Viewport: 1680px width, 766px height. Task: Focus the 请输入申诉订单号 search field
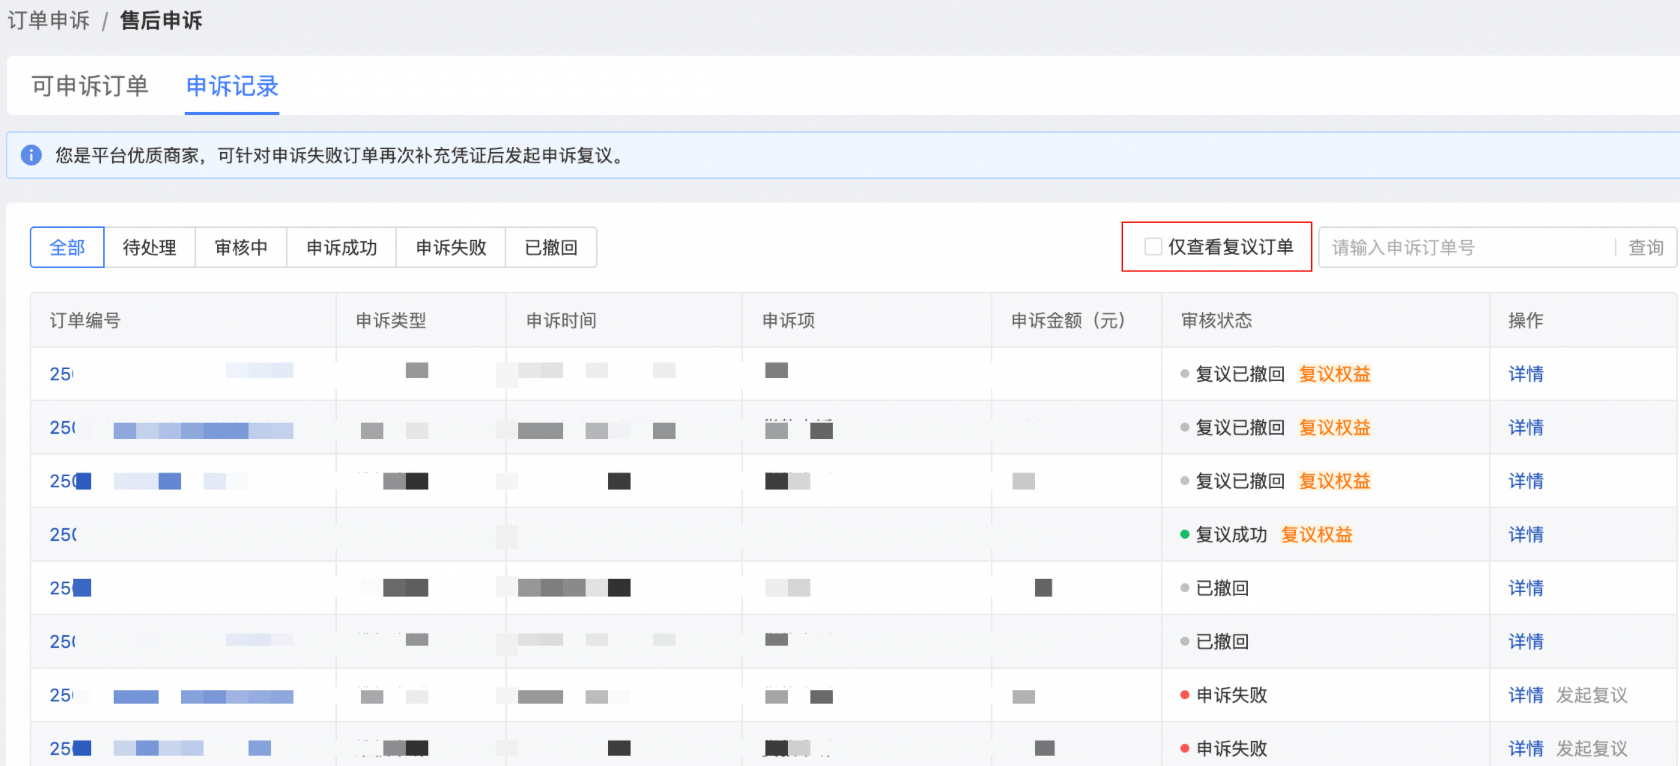1465,248
